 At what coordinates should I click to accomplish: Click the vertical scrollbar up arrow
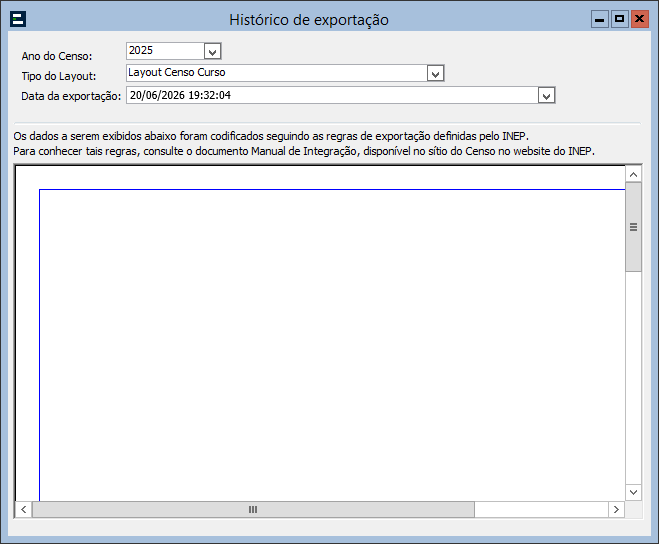(x=633, y=174)
